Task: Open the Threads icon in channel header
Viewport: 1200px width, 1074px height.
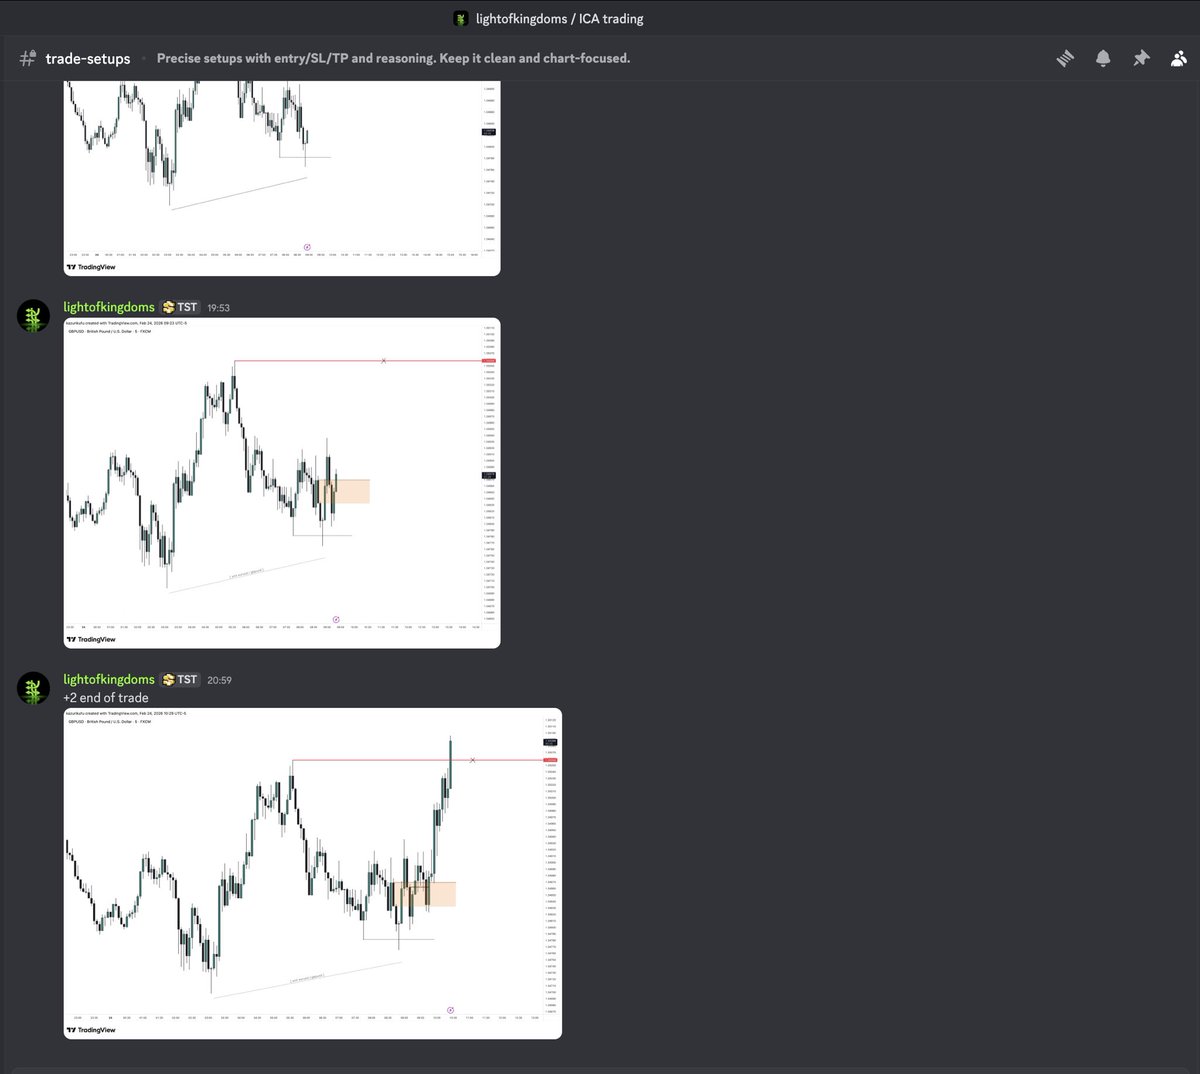Action: click(1065, 59)
